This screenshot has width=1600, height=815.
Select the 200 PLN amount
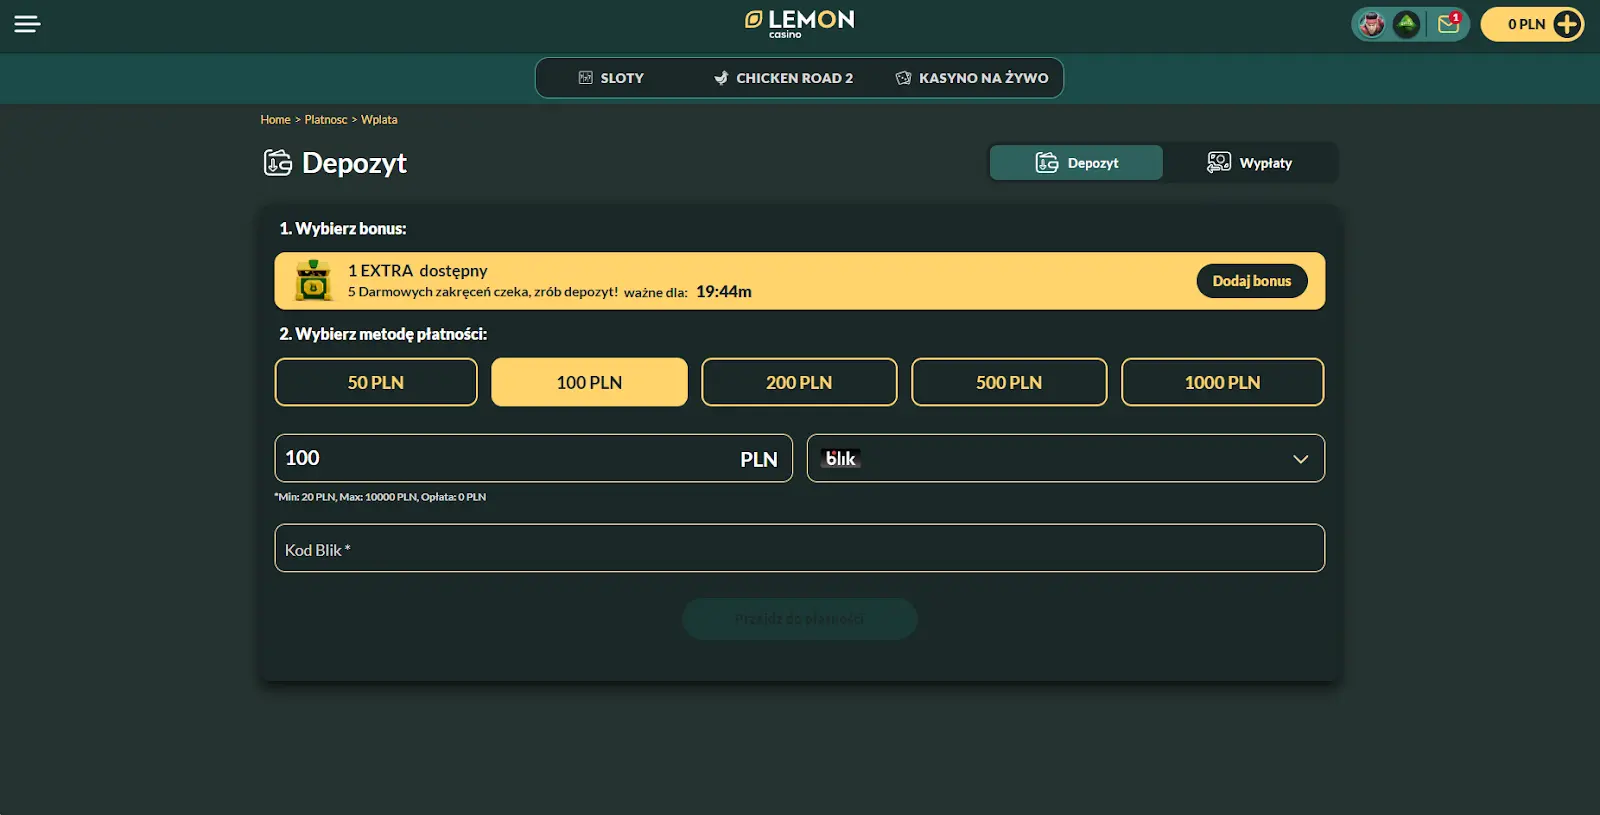click(x=799, y=382)
